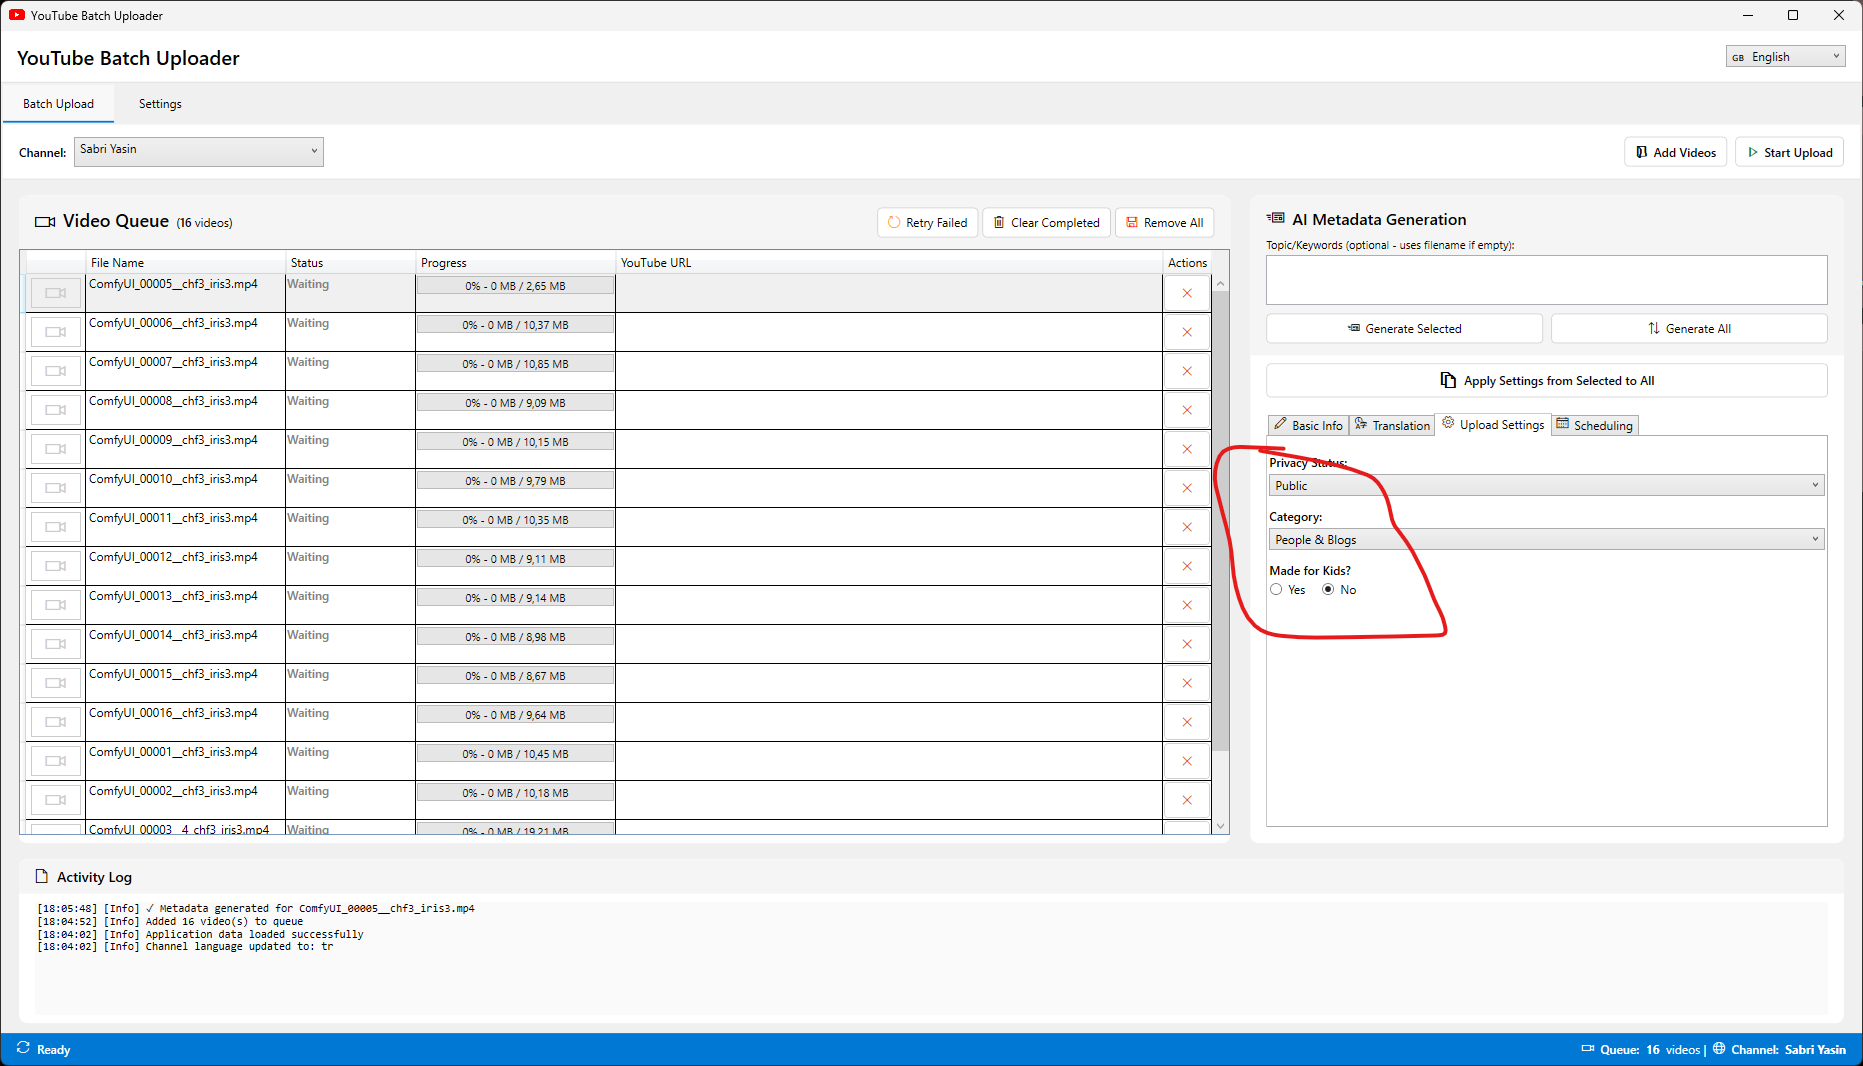
Task: Open the Scheduling tab
Action: pos(1595,426)
